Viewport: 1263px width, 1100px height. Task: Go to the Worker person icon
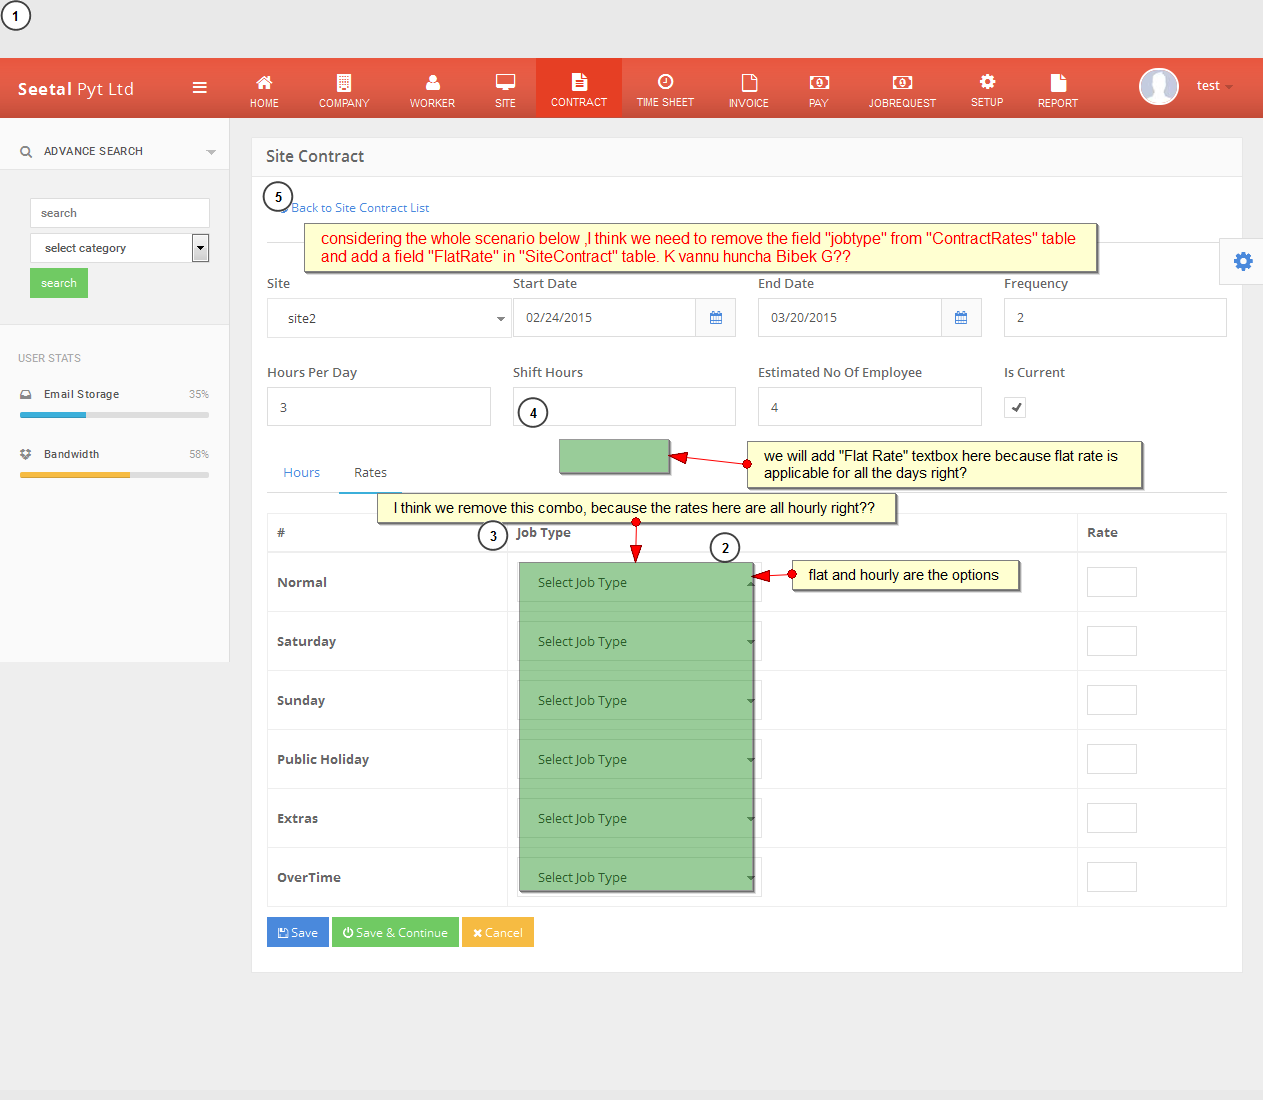[x=432, y=83]
